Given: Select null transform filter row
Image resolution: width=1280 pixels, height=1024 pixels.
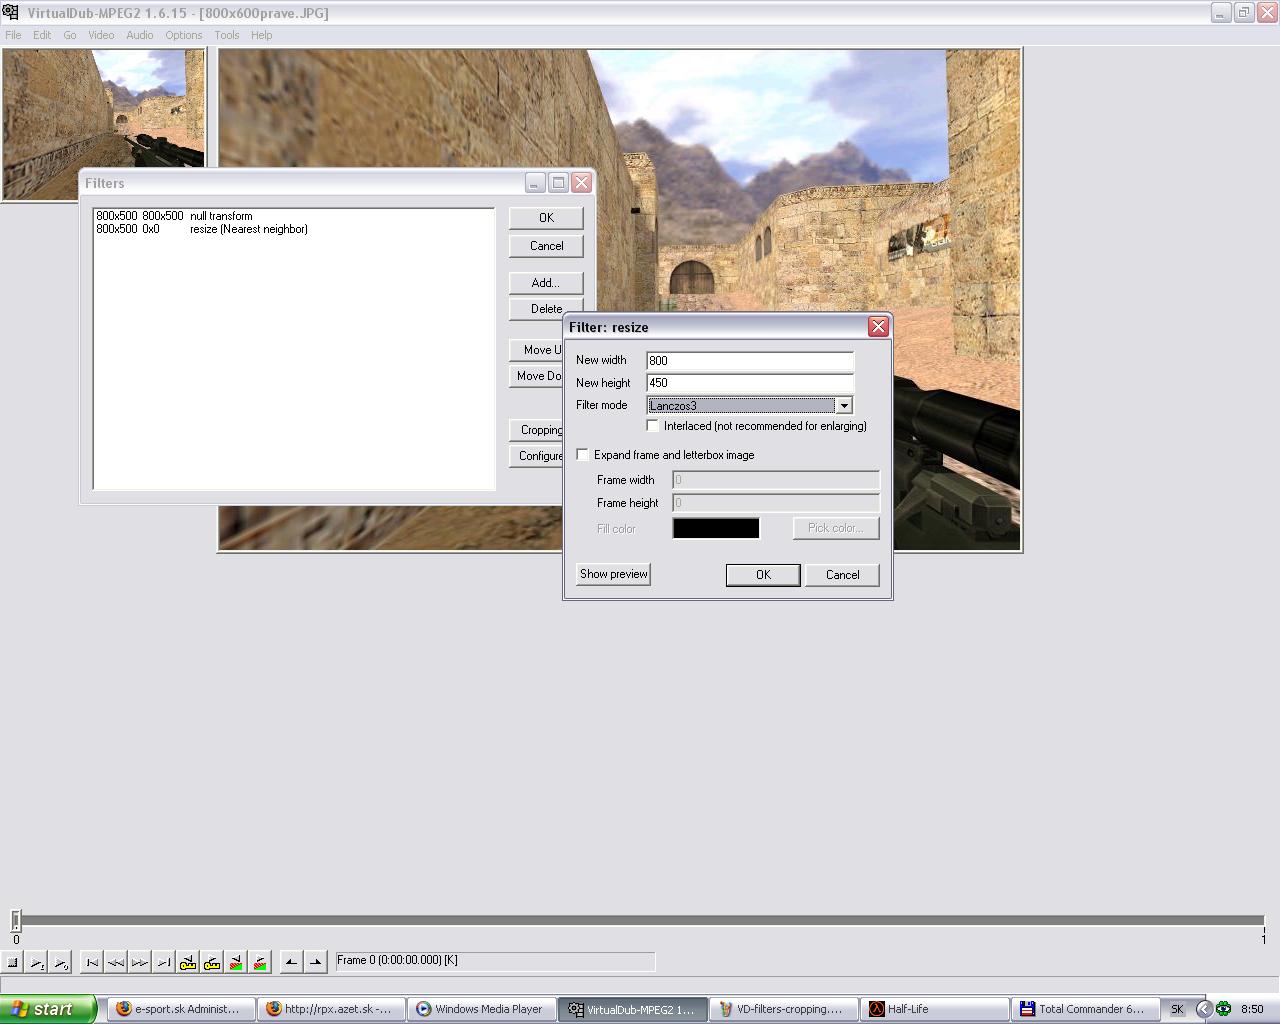Looking at the screenshot, I should point(294,216).
